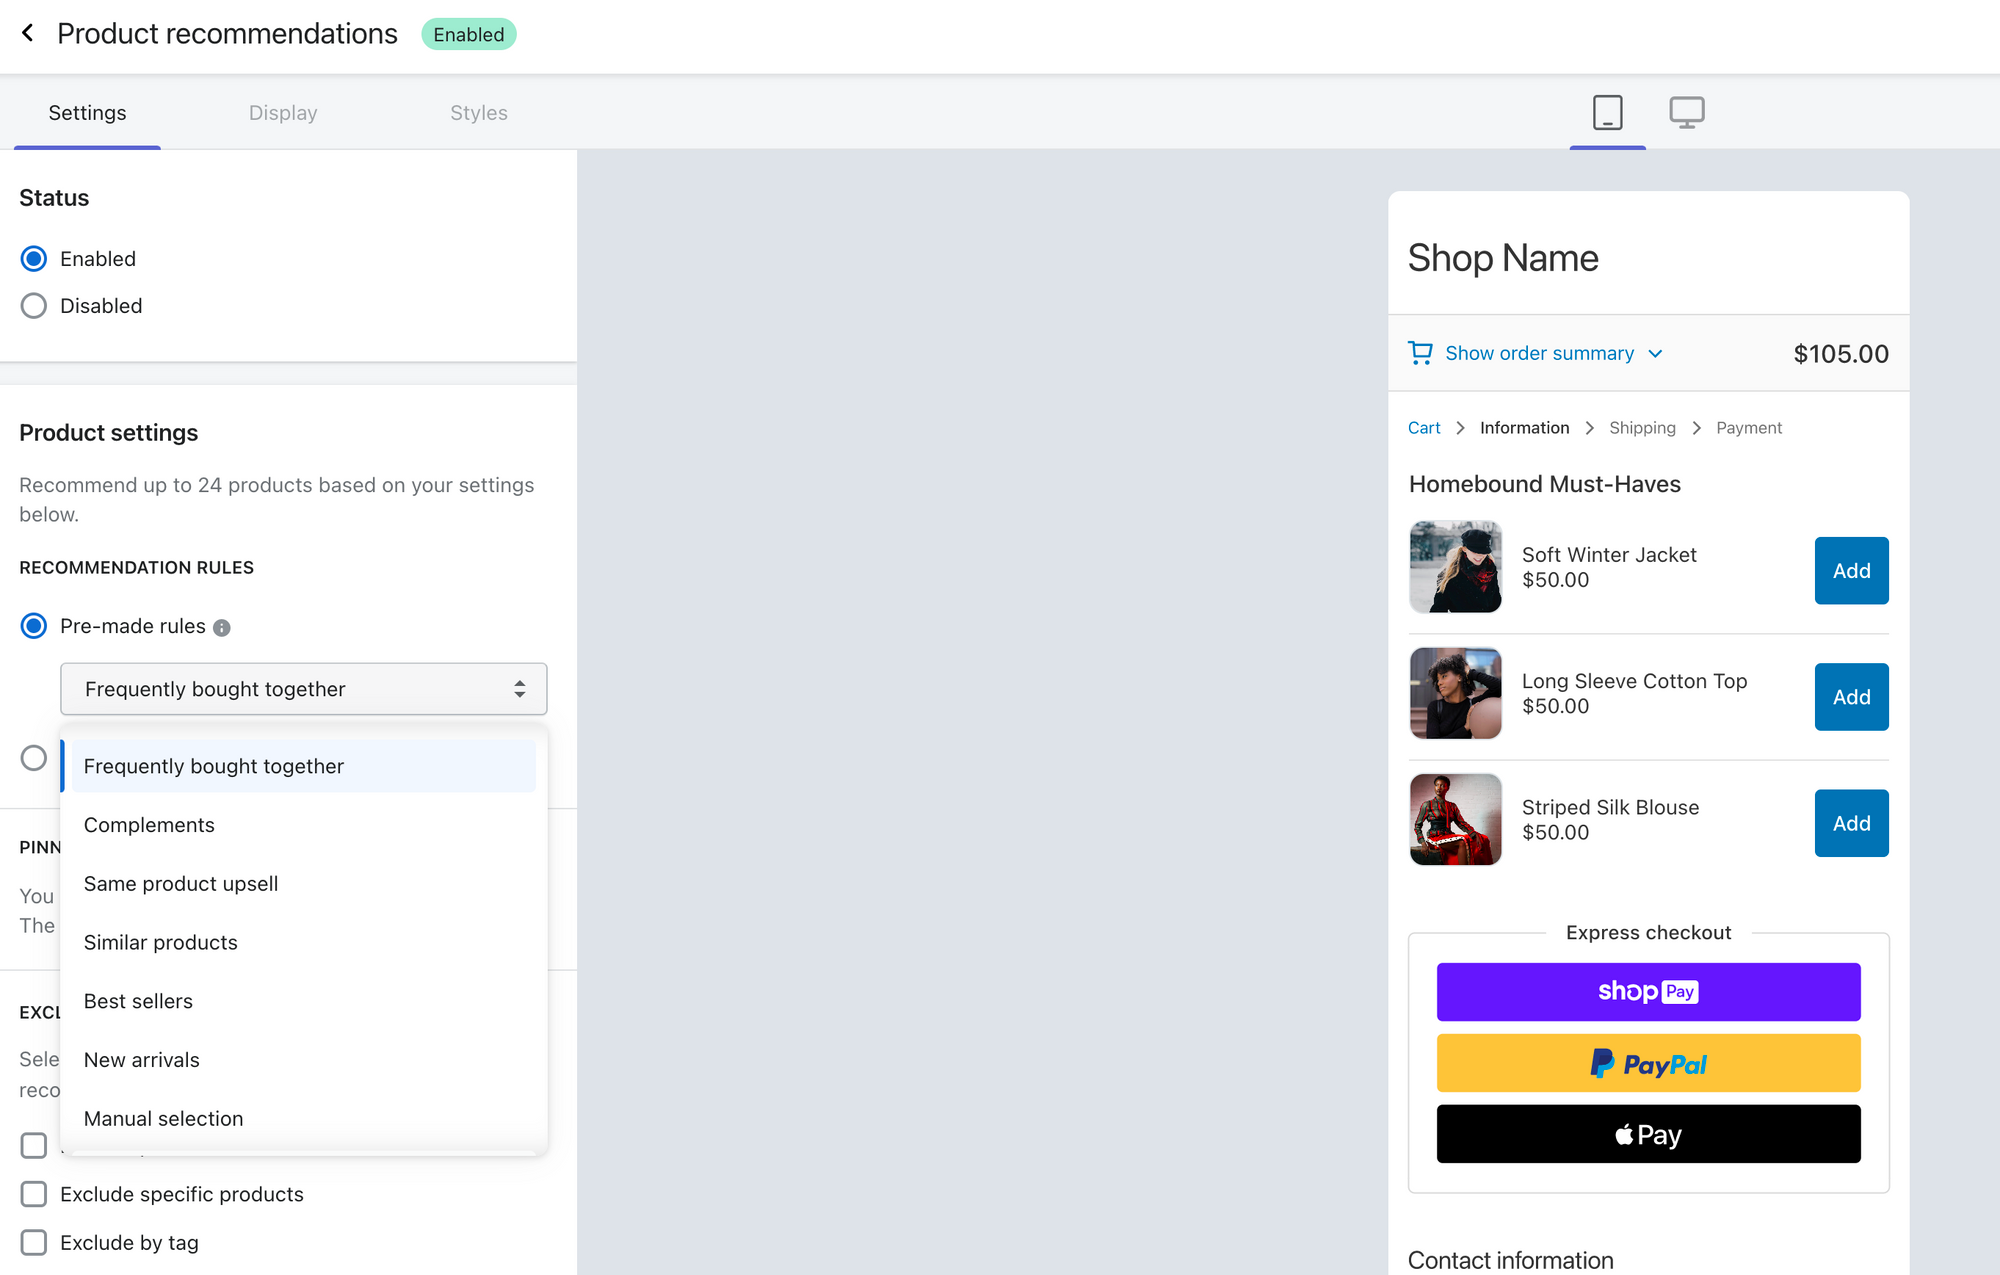Click the cart icon near order summary
The image size is (2000, 1275).
[1419, 352]
